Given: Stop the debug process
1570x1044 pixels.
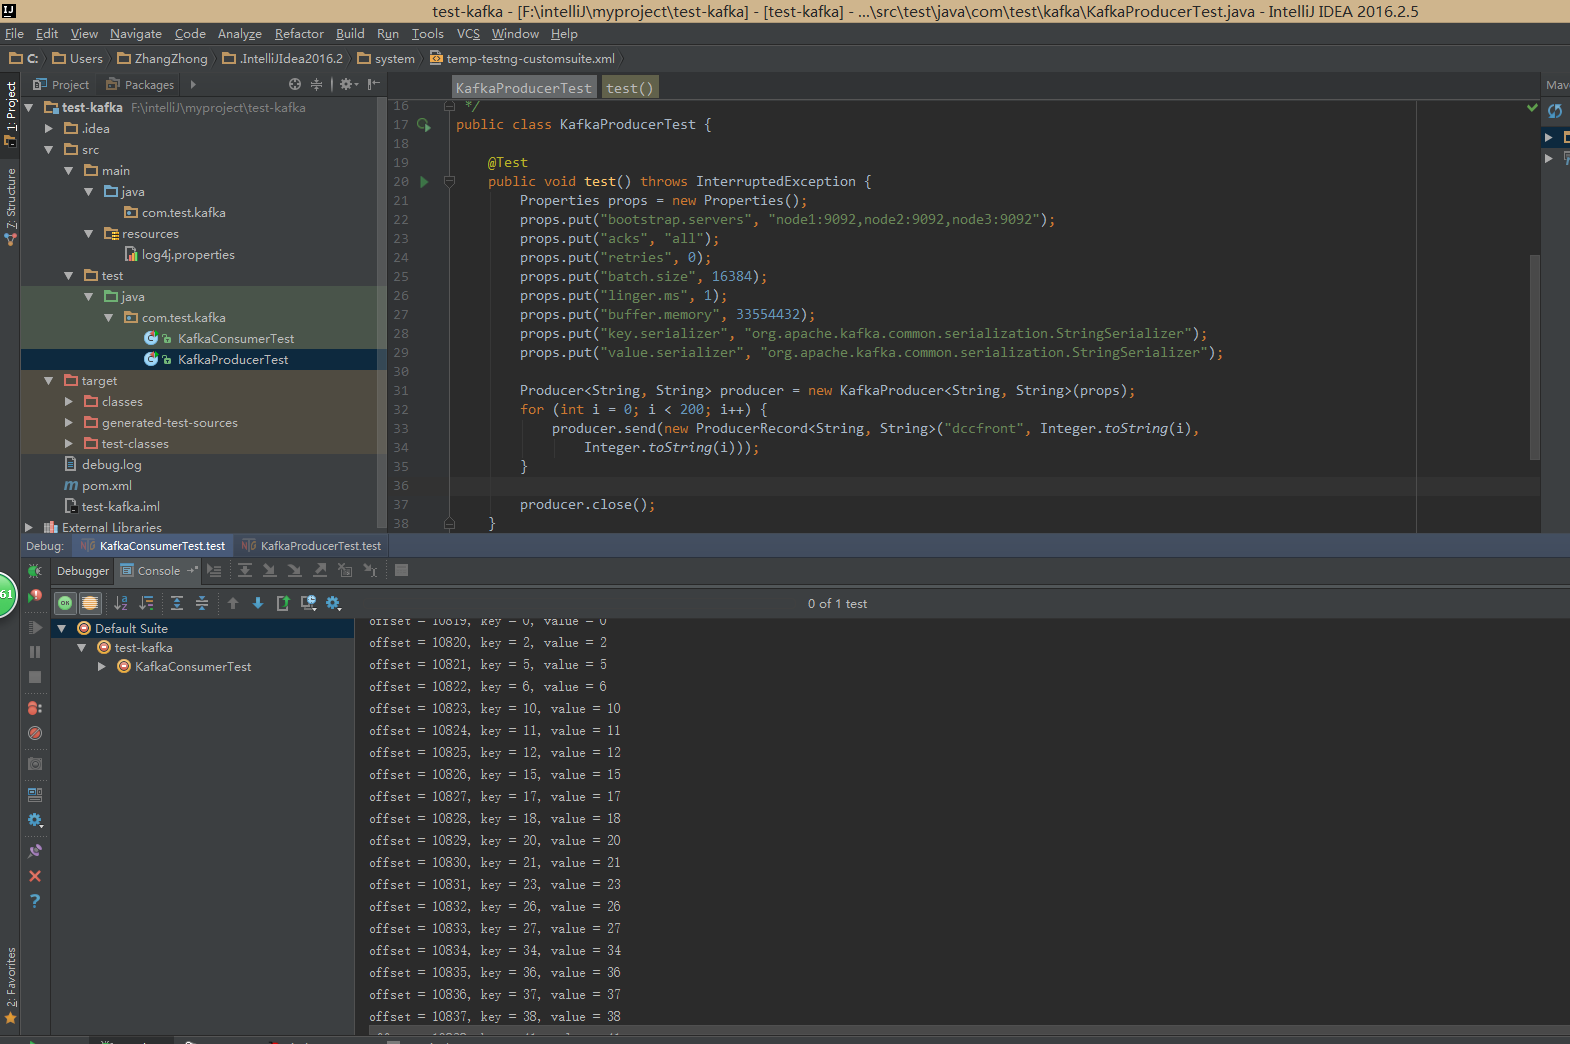Looking at the screenshot, I should pos(35,677).
